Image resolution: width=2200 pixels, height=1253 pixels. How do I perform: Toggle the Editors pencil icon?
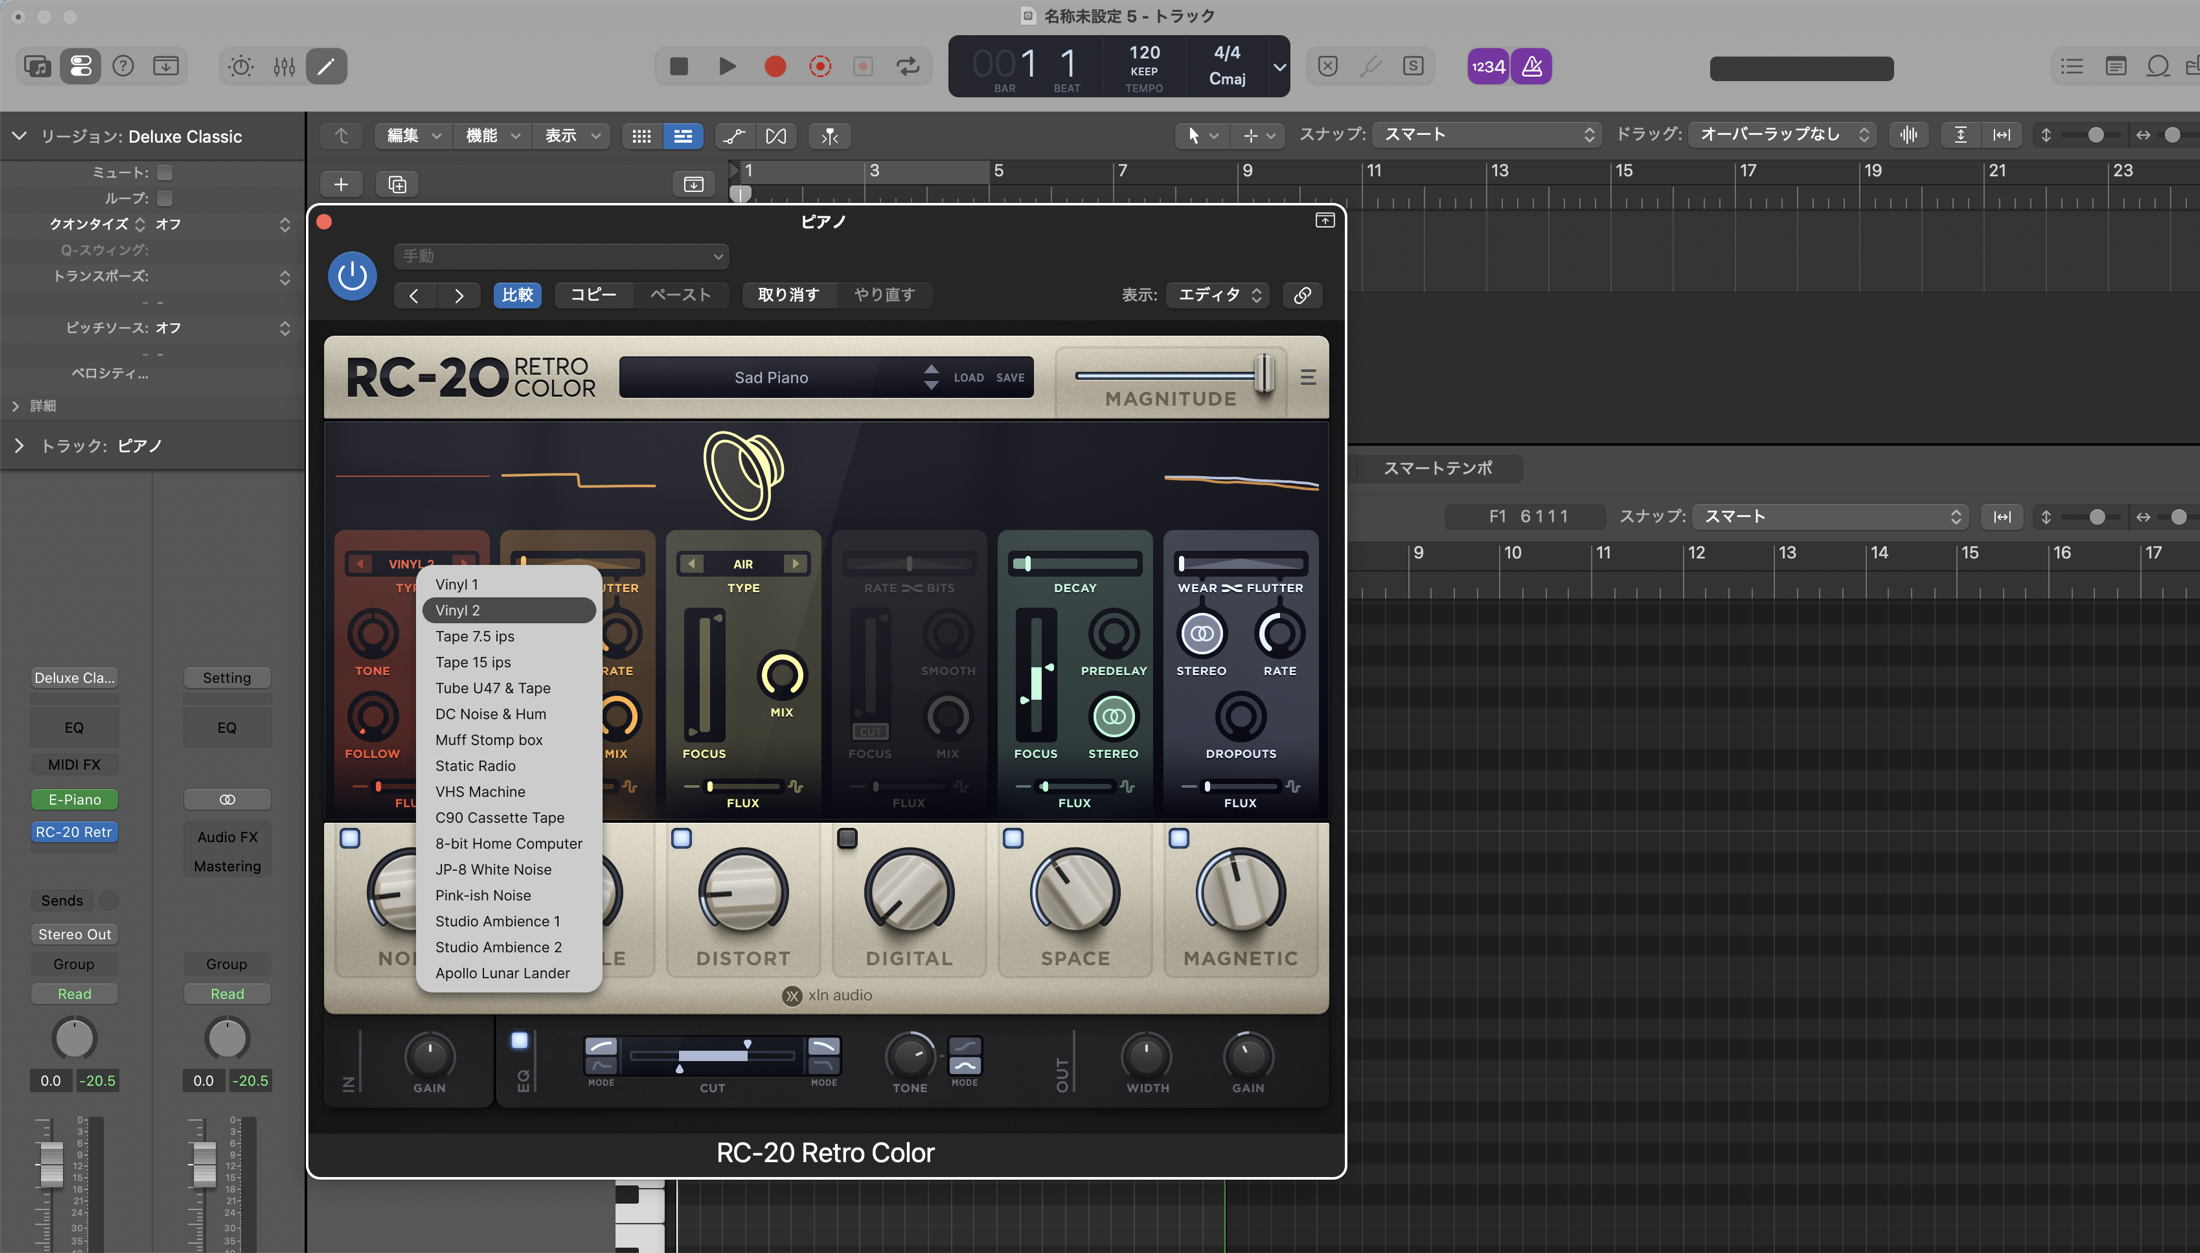click(326, 66)
